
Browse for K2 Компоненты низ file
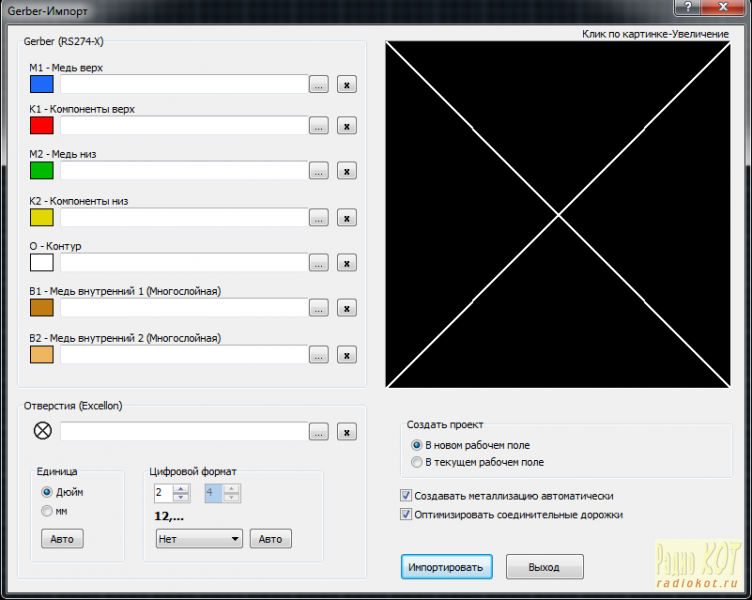[x=318, y=218]
